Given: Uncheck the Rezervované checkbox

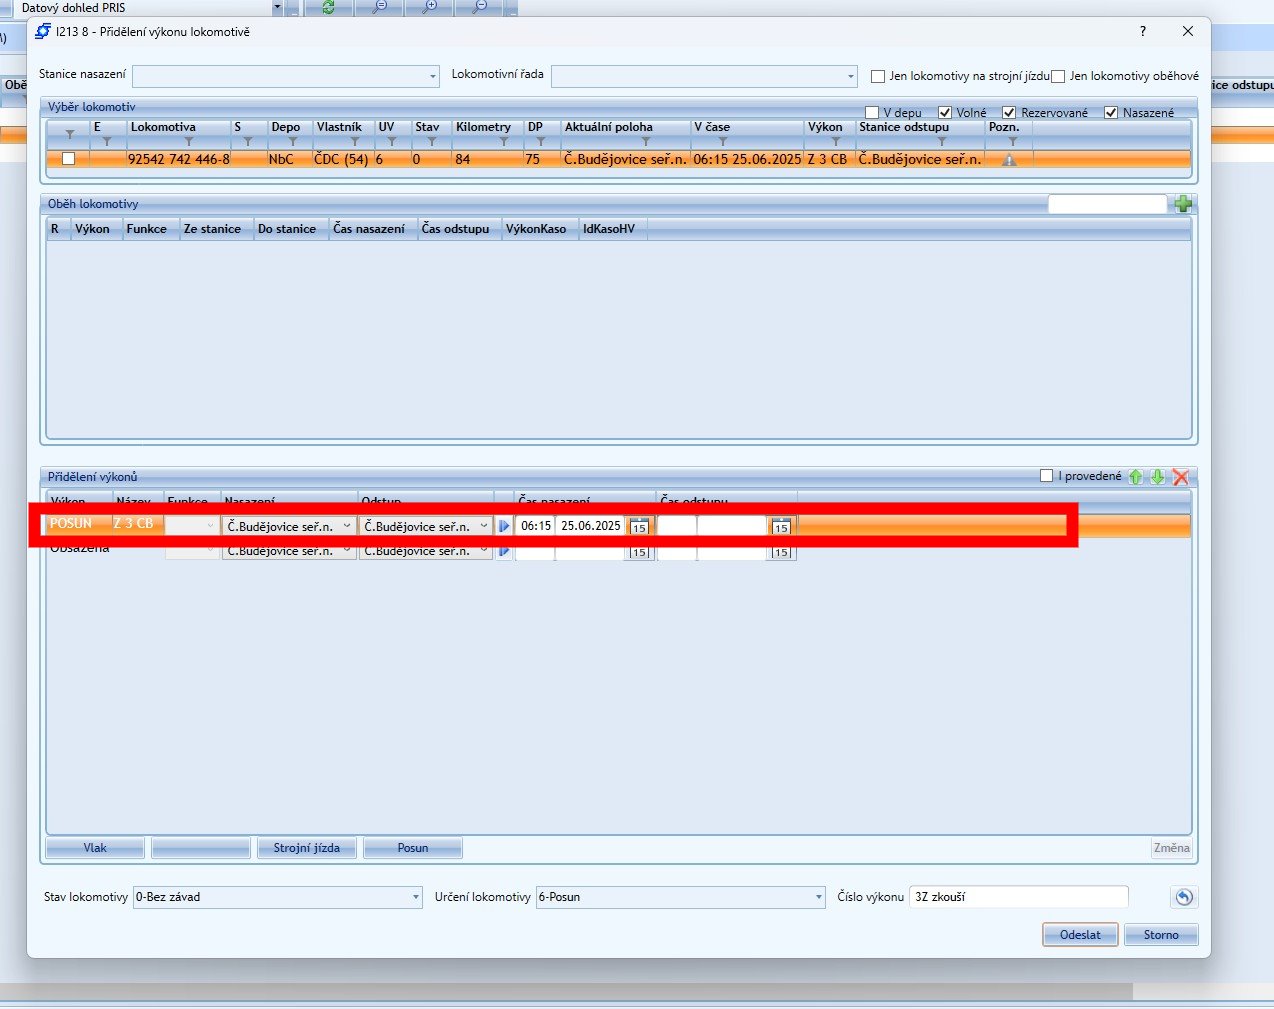Looking at the screenshot, I should [1009, 113].
